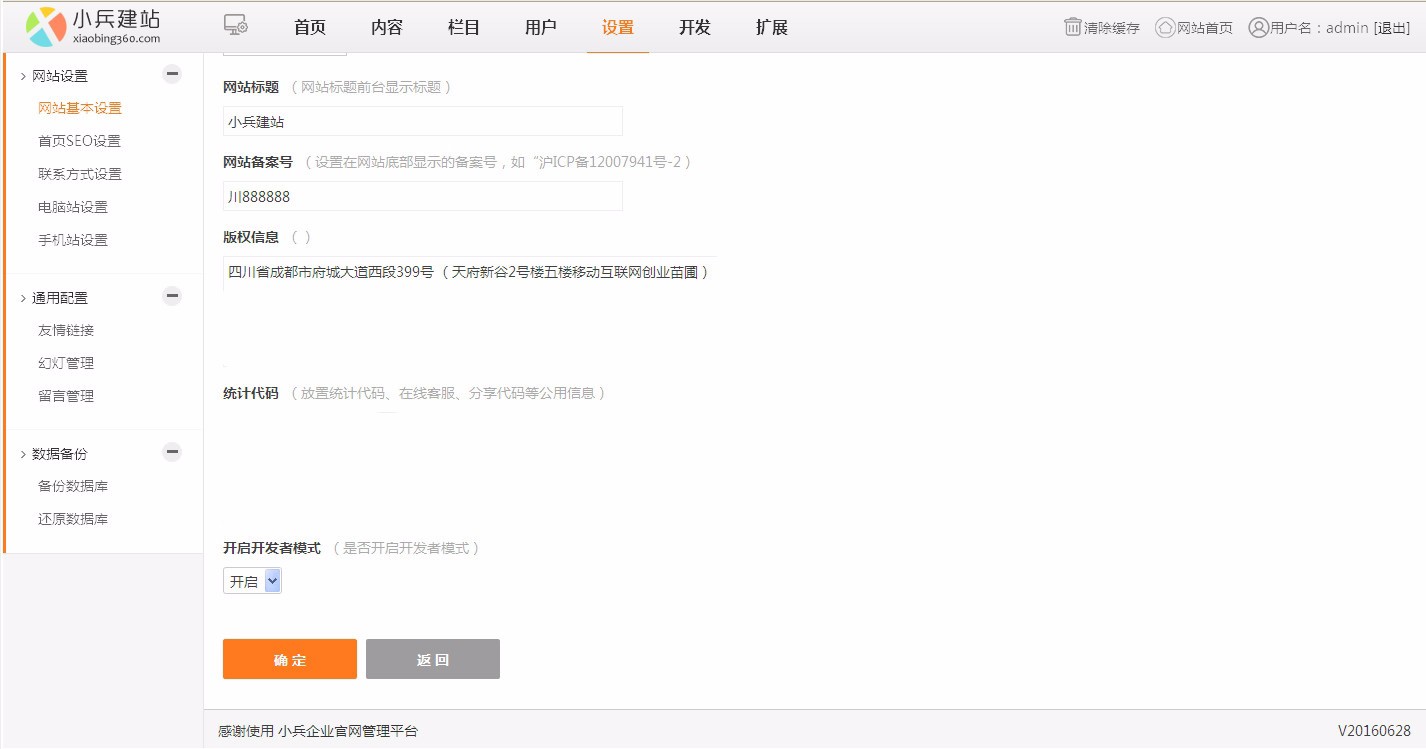This screenshot has width=1426, height=749.
Task: Open the 内容 menu
Action: click(x=387, y=27)
